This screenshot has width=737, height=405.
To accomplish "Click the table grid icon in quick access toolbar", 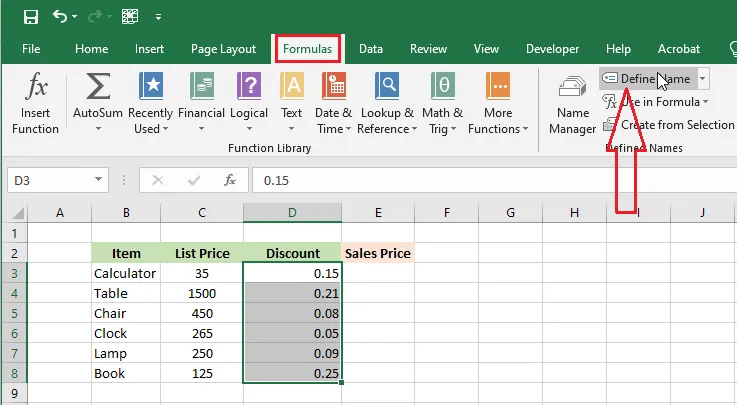I will (x=130, y=17).
